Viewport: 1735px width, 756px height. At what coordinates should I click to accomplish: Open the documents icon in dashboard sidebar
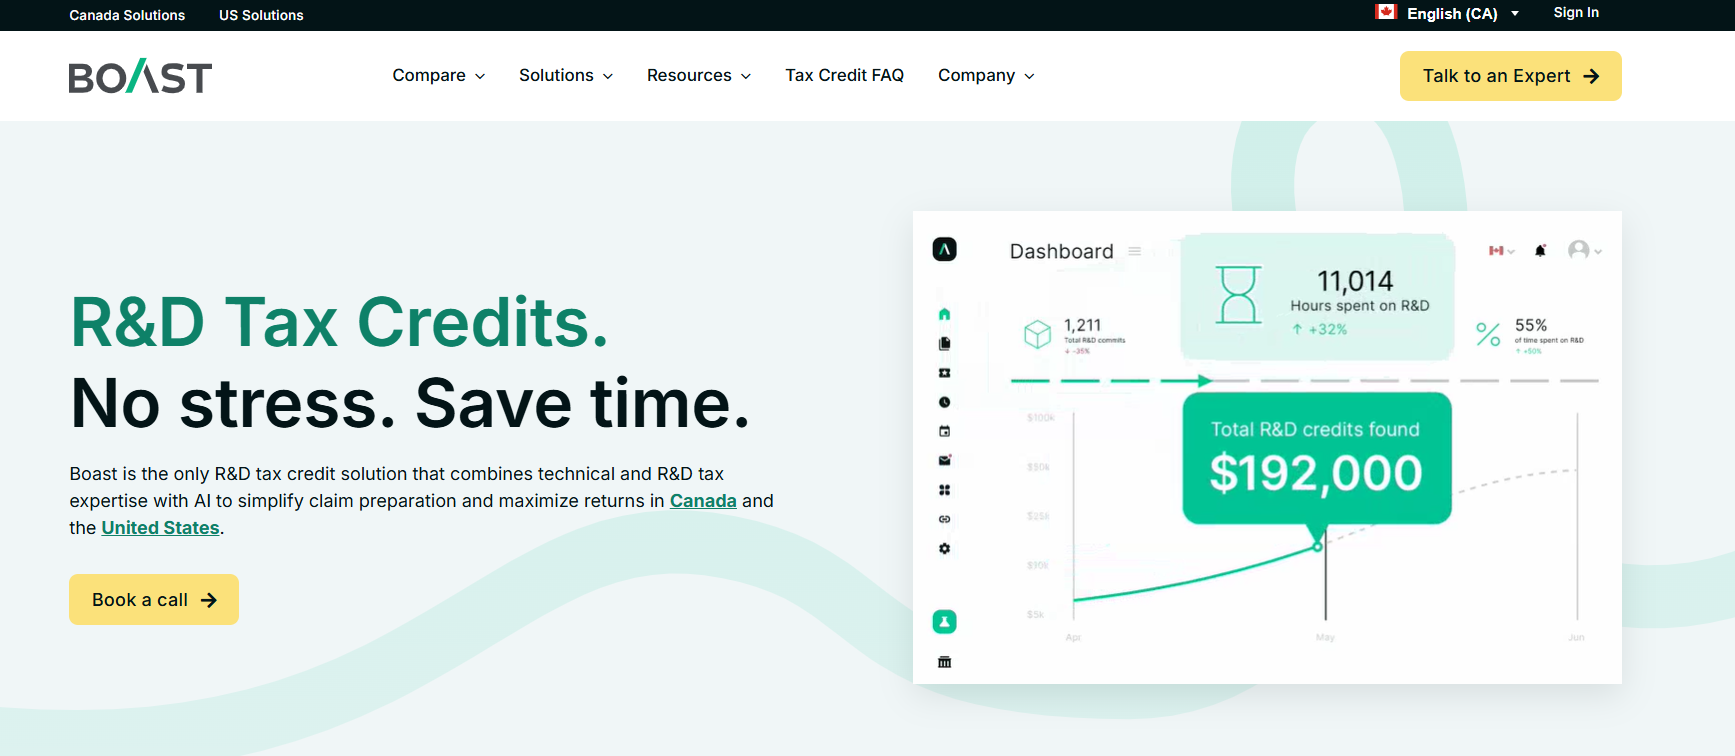(x=944, y=343)
